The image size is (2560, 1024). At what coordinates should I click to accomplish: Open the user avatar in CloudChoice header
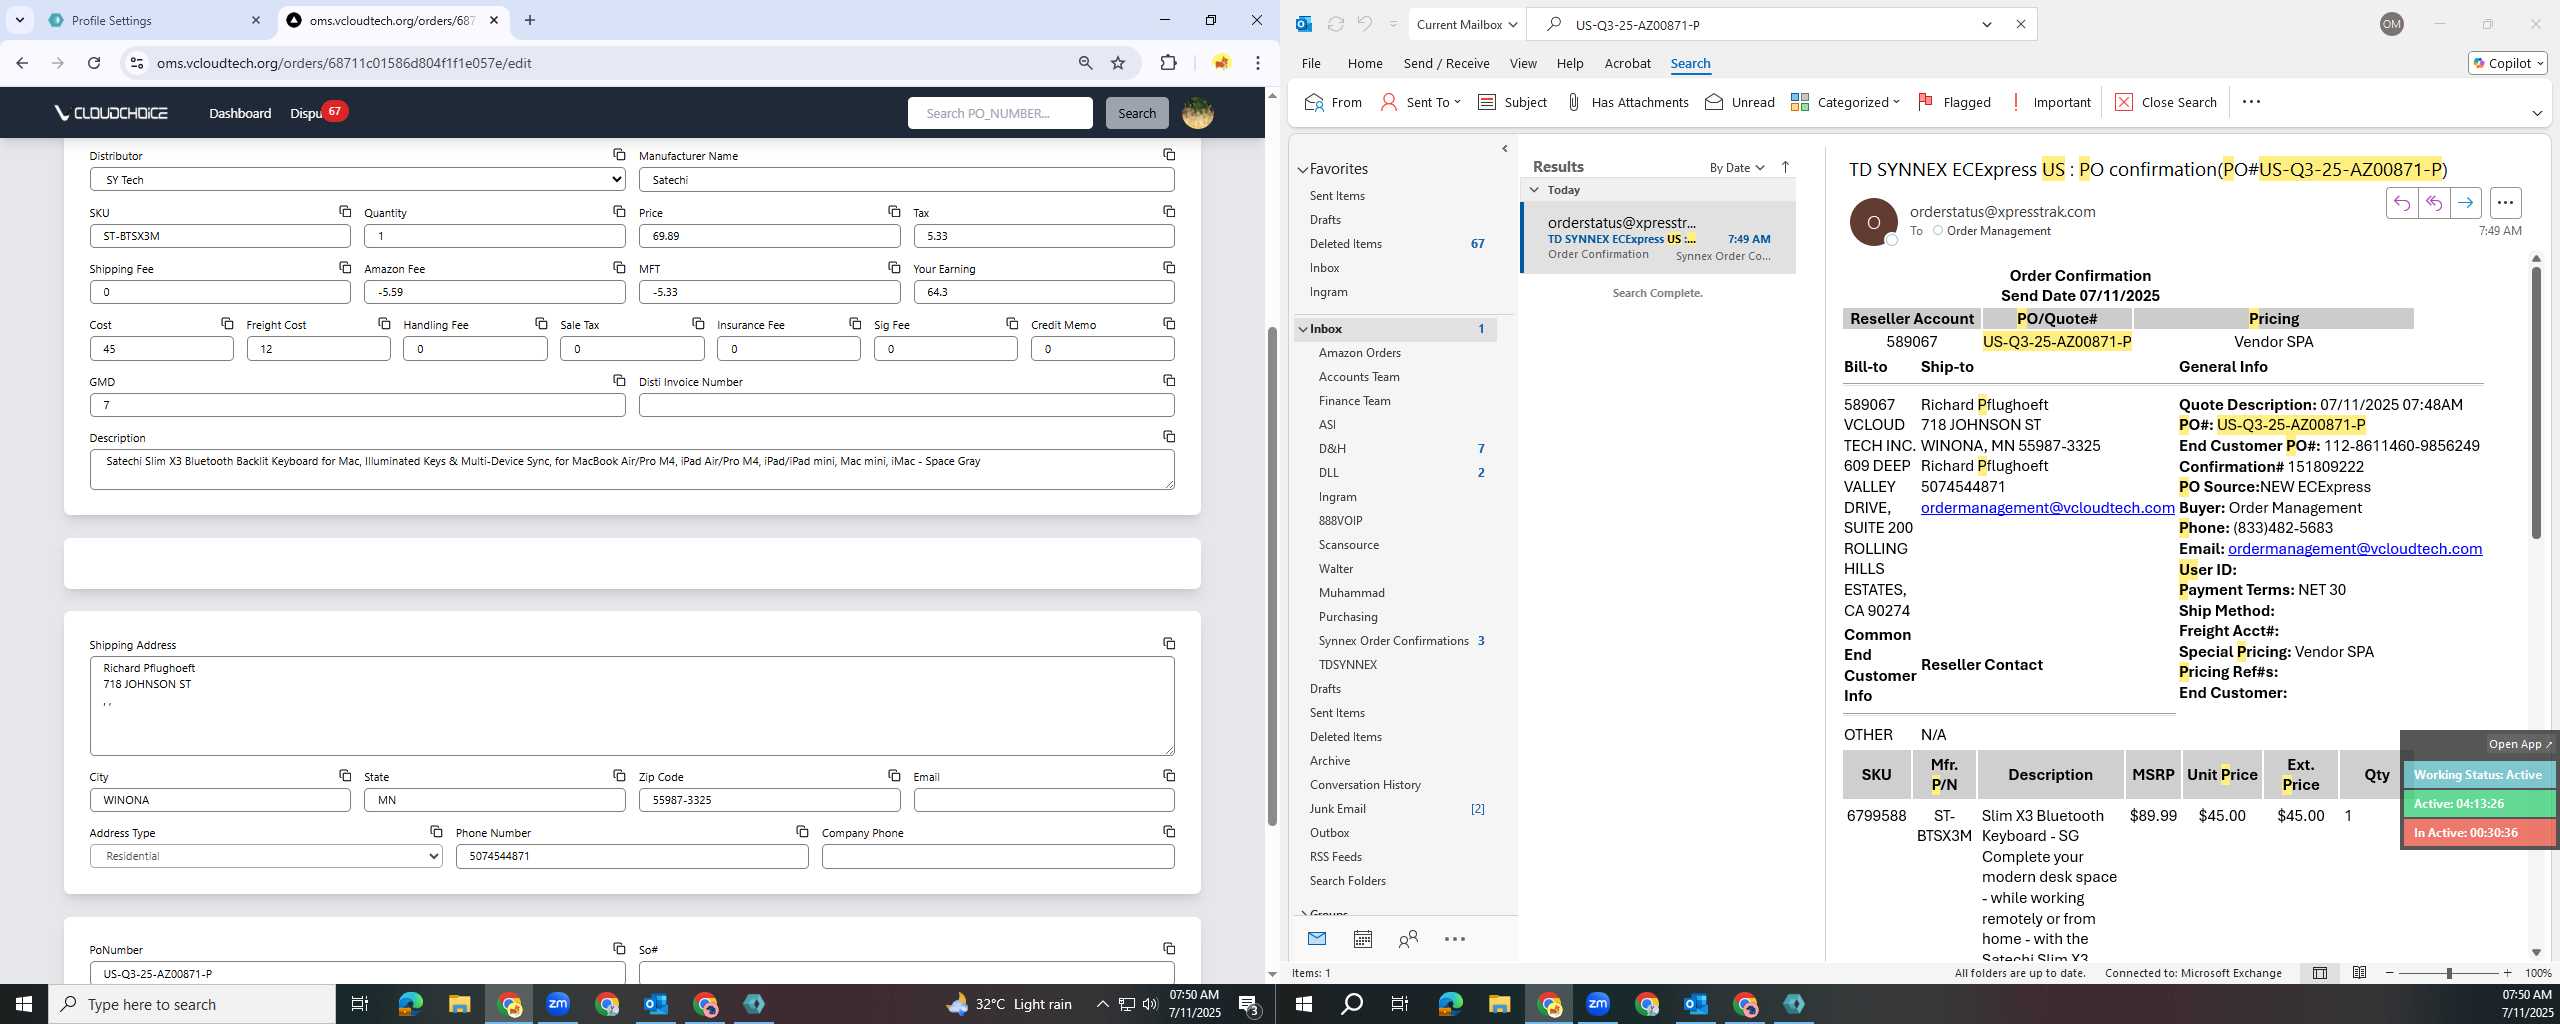[x=1198, y=113]
